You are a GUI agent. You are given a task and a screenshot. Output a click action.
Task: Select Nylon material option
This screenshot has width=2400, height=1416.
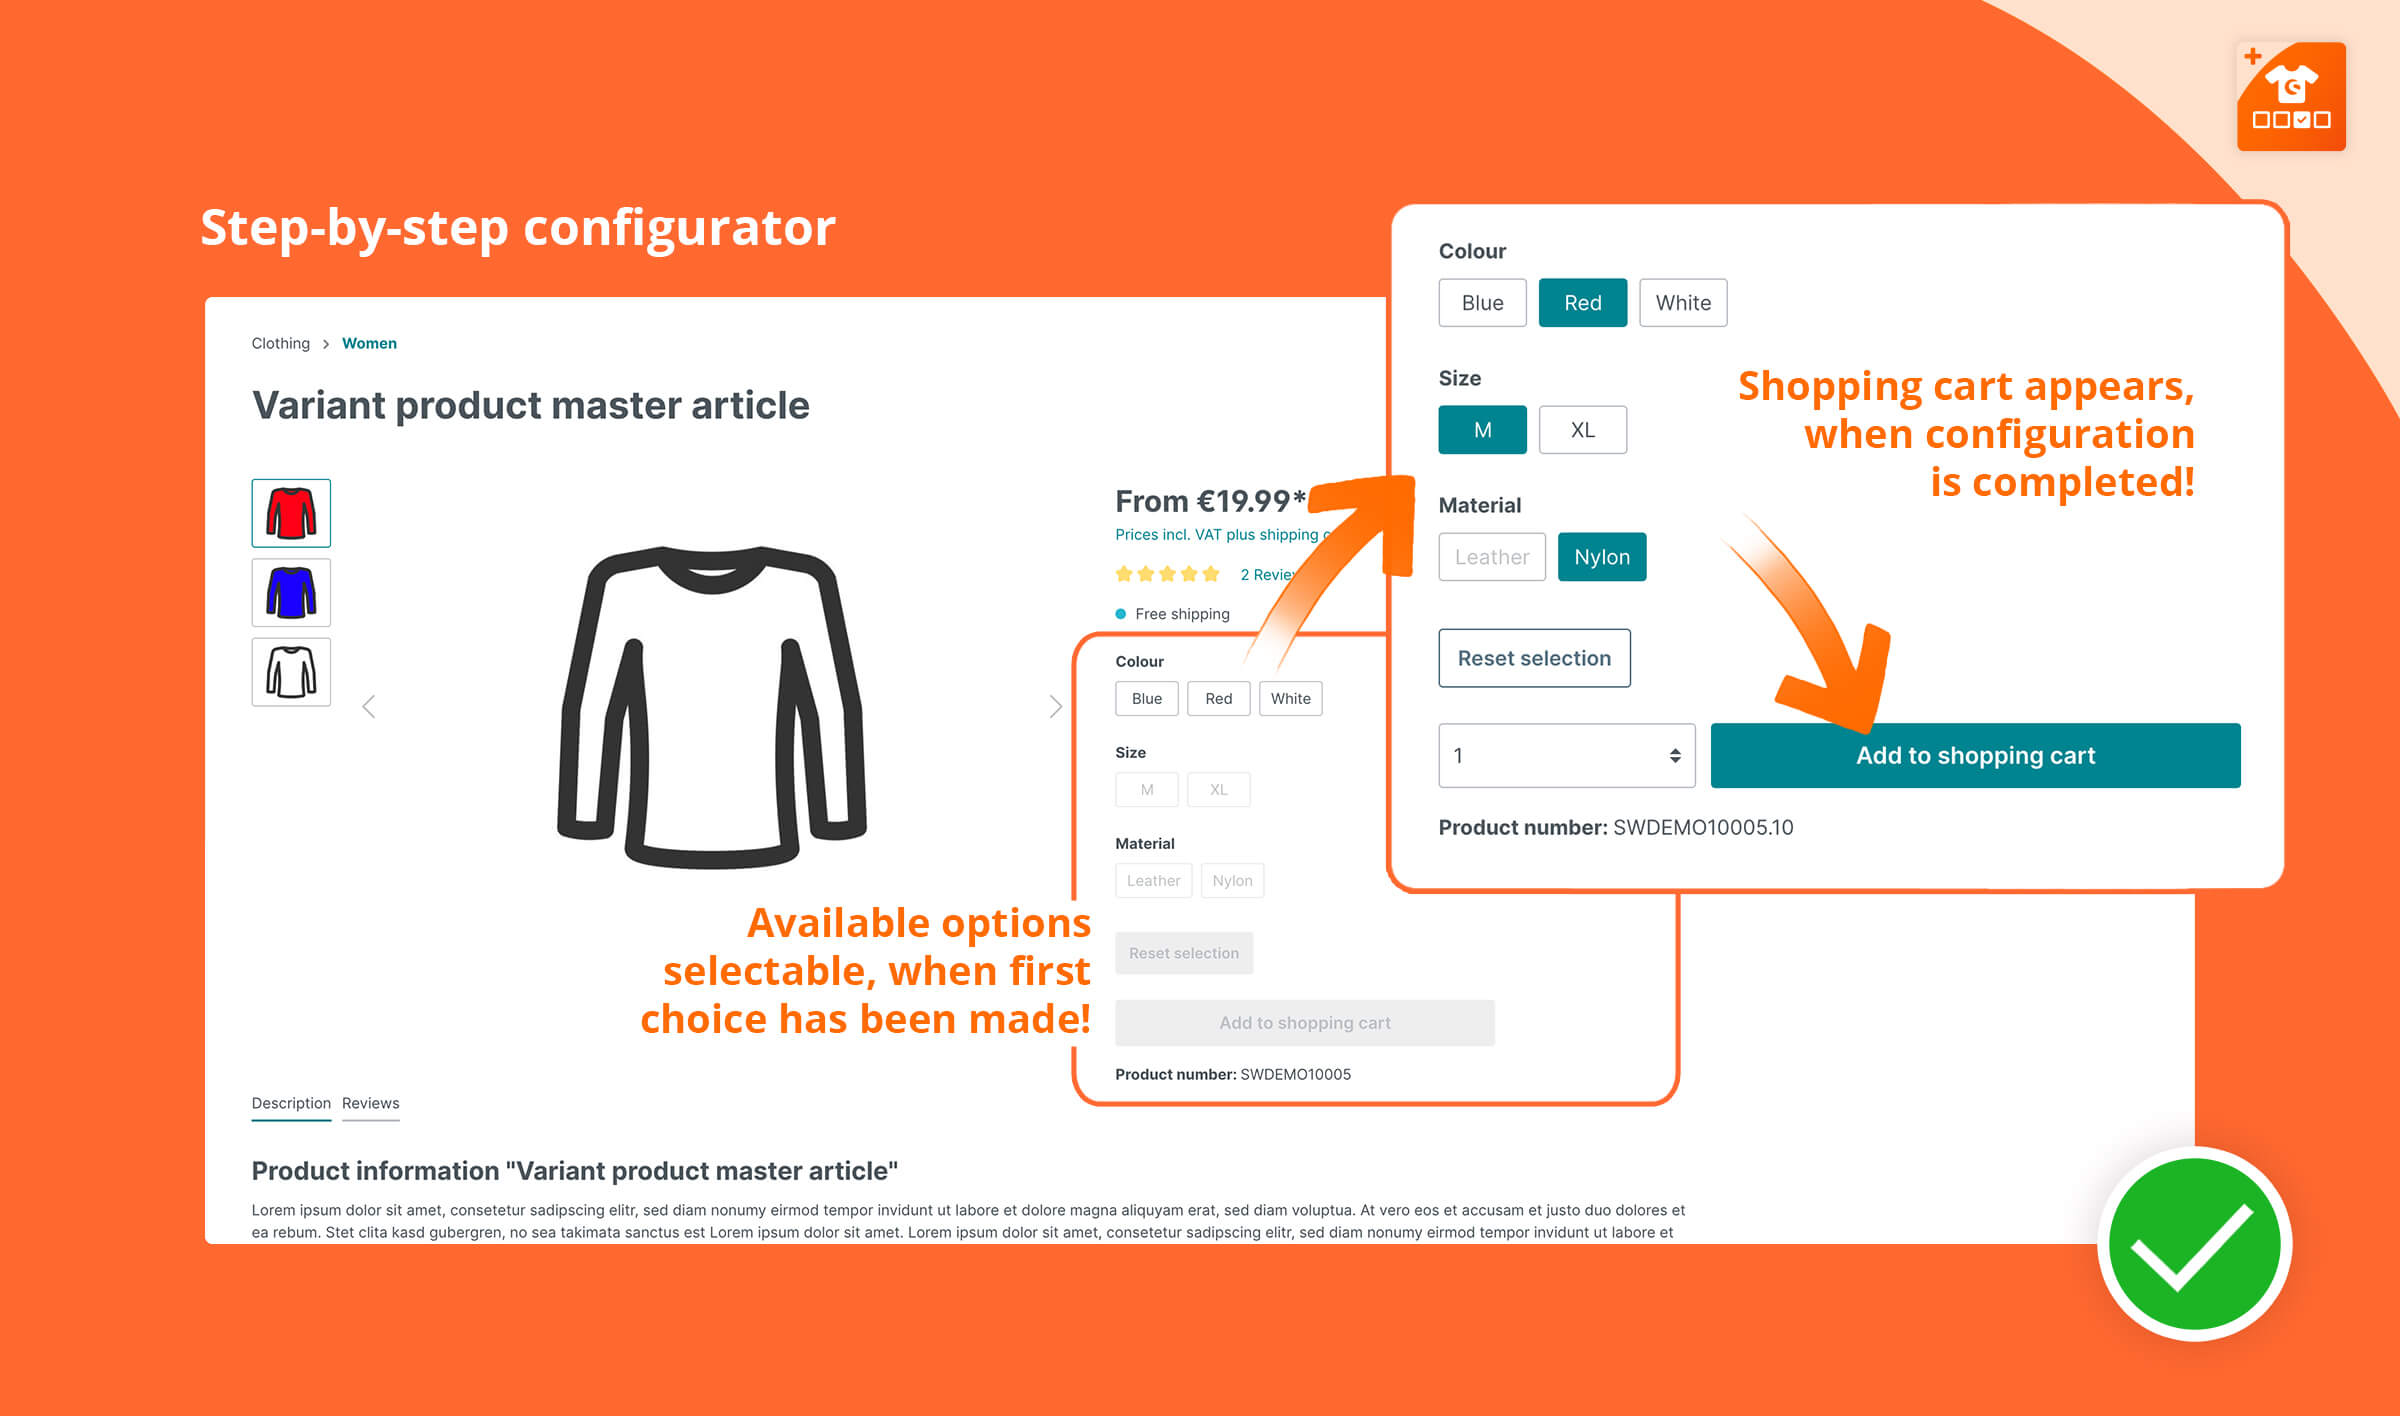1603,555
